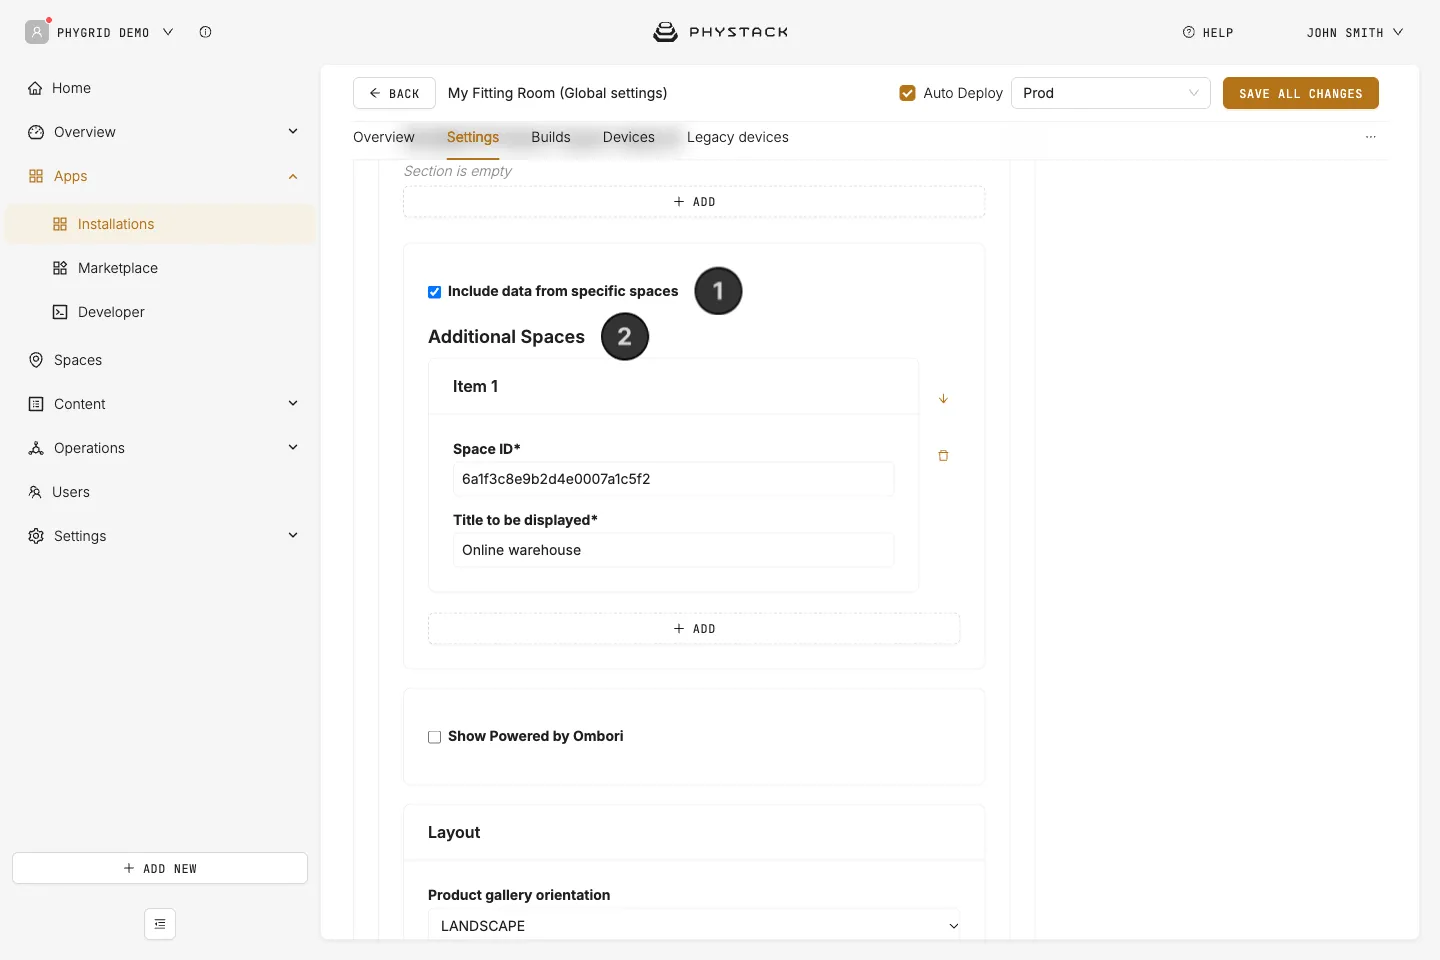Switch to the Builds tab
Viewport: 1440px width, 960px height.
(551, 137)
